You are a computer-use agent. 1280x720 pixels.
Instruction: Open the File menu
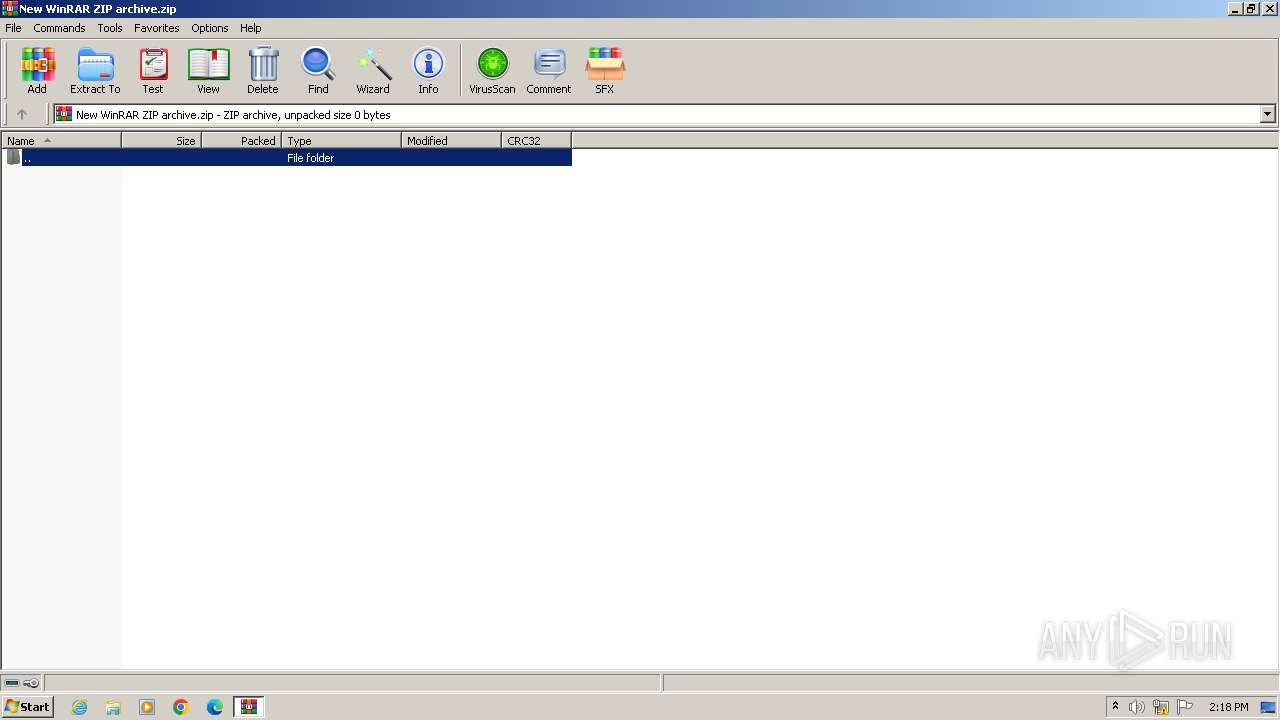[13, 28]
